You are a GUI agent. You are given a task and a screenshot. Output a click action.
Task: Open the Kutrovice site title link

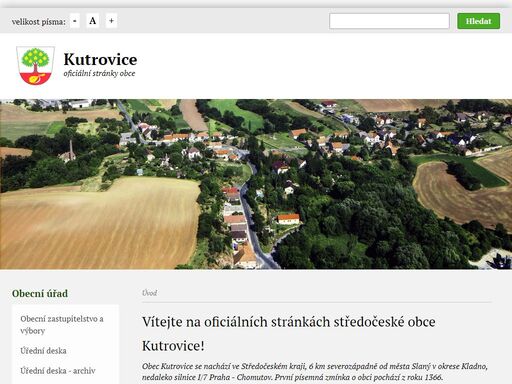[100, 59]
